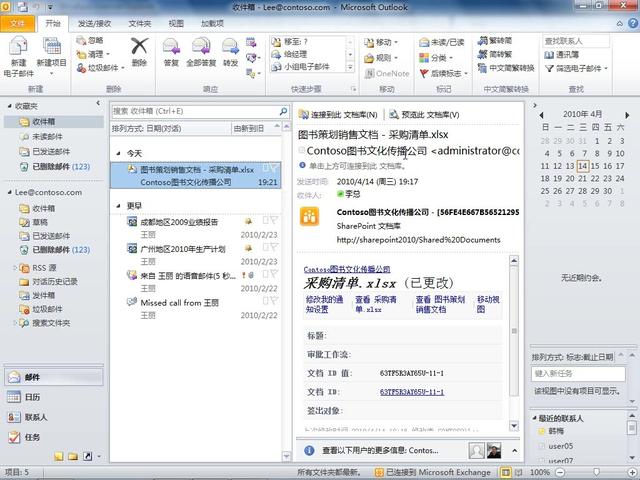The width and height of the screenshot is (640, 480).
Task: Go to next month in calendar
Action: [x=627, y=115]
